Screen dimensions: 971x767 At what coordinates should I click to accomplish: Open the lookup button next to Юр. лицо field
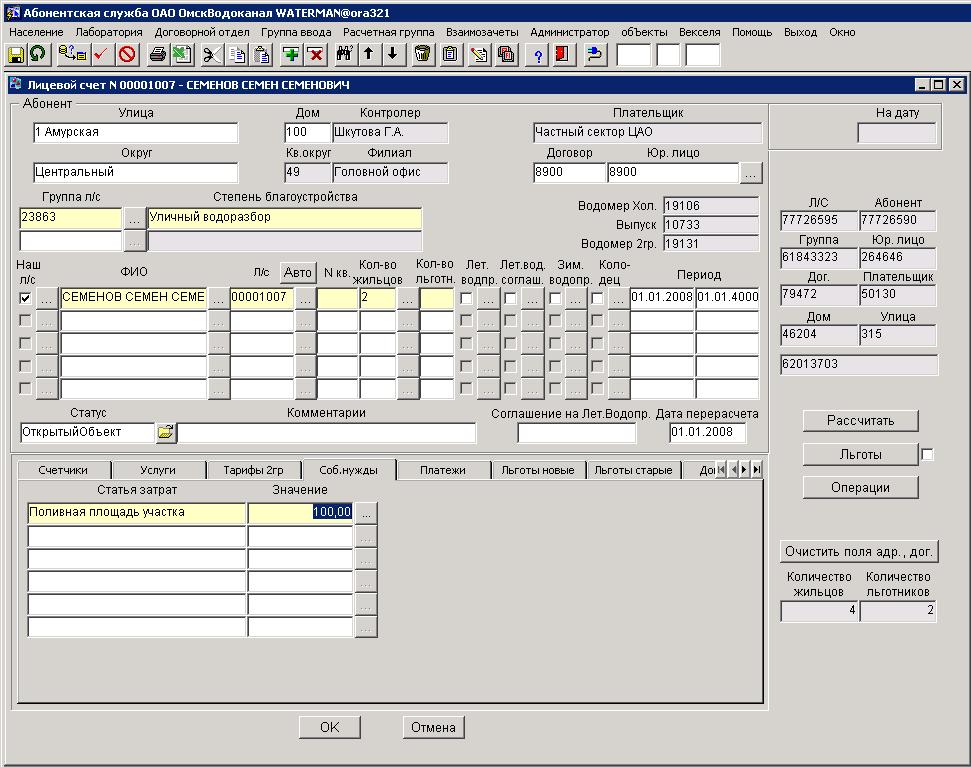coord(751,173)
